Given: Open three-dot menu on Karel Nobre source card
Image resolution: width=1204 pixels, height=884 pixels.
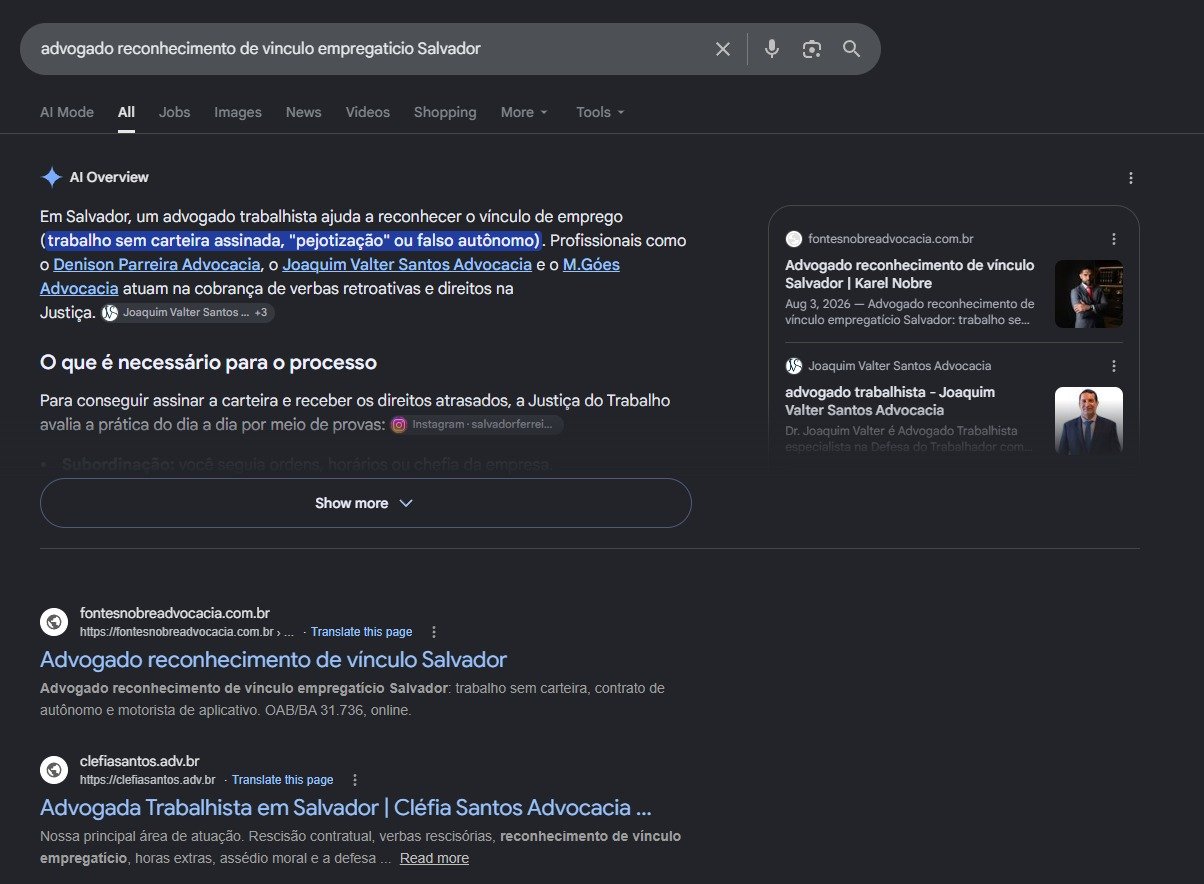Looking at the screenshot, I should (1114, 239).
